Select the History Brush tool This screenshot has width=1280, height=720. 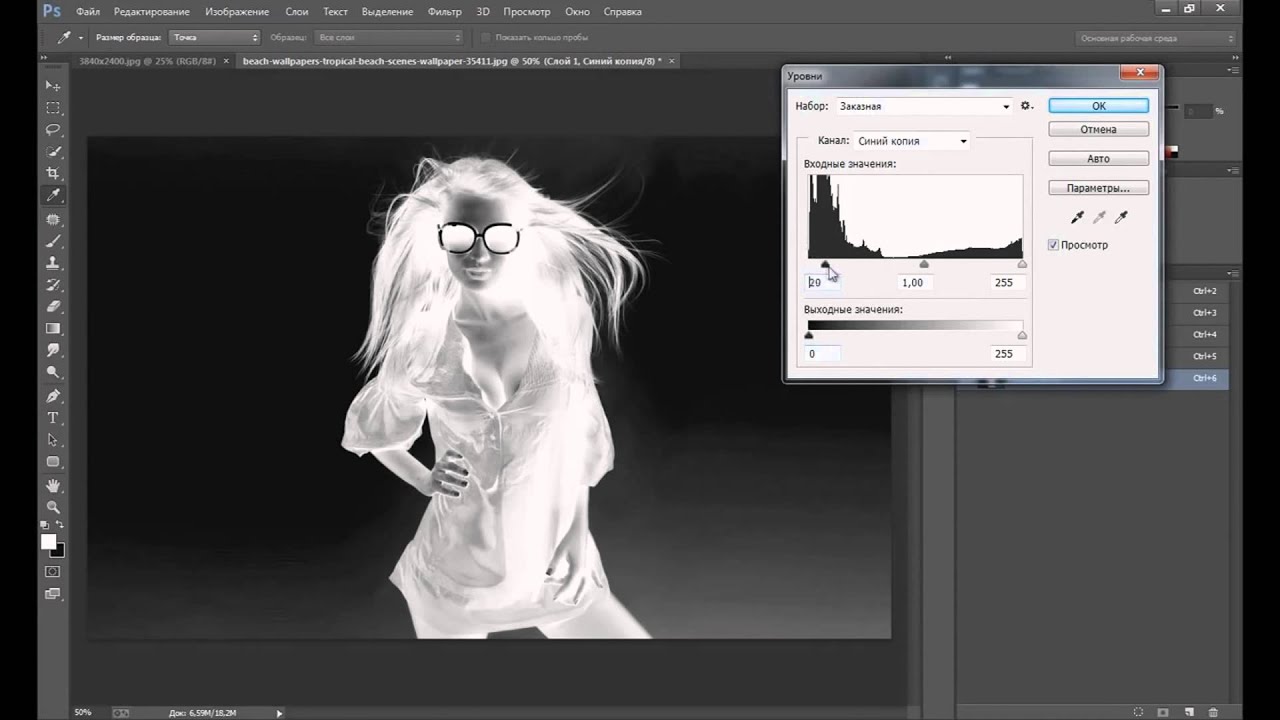click(x=53, y=285)
